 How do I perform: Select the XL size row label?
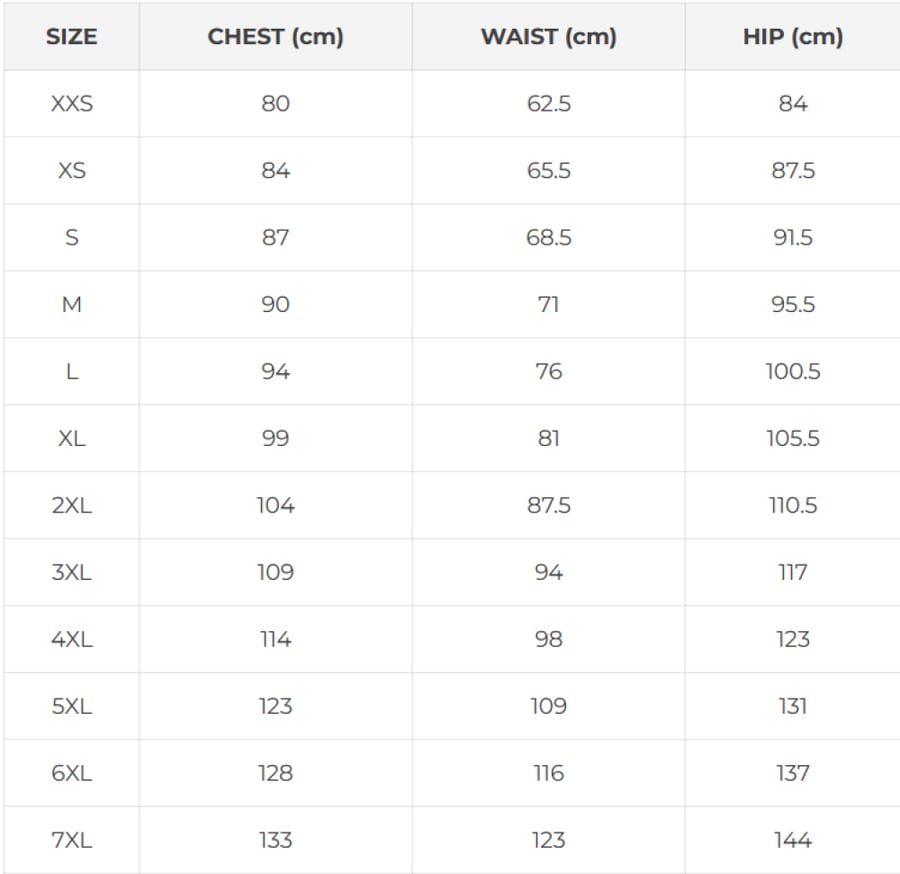72,438
